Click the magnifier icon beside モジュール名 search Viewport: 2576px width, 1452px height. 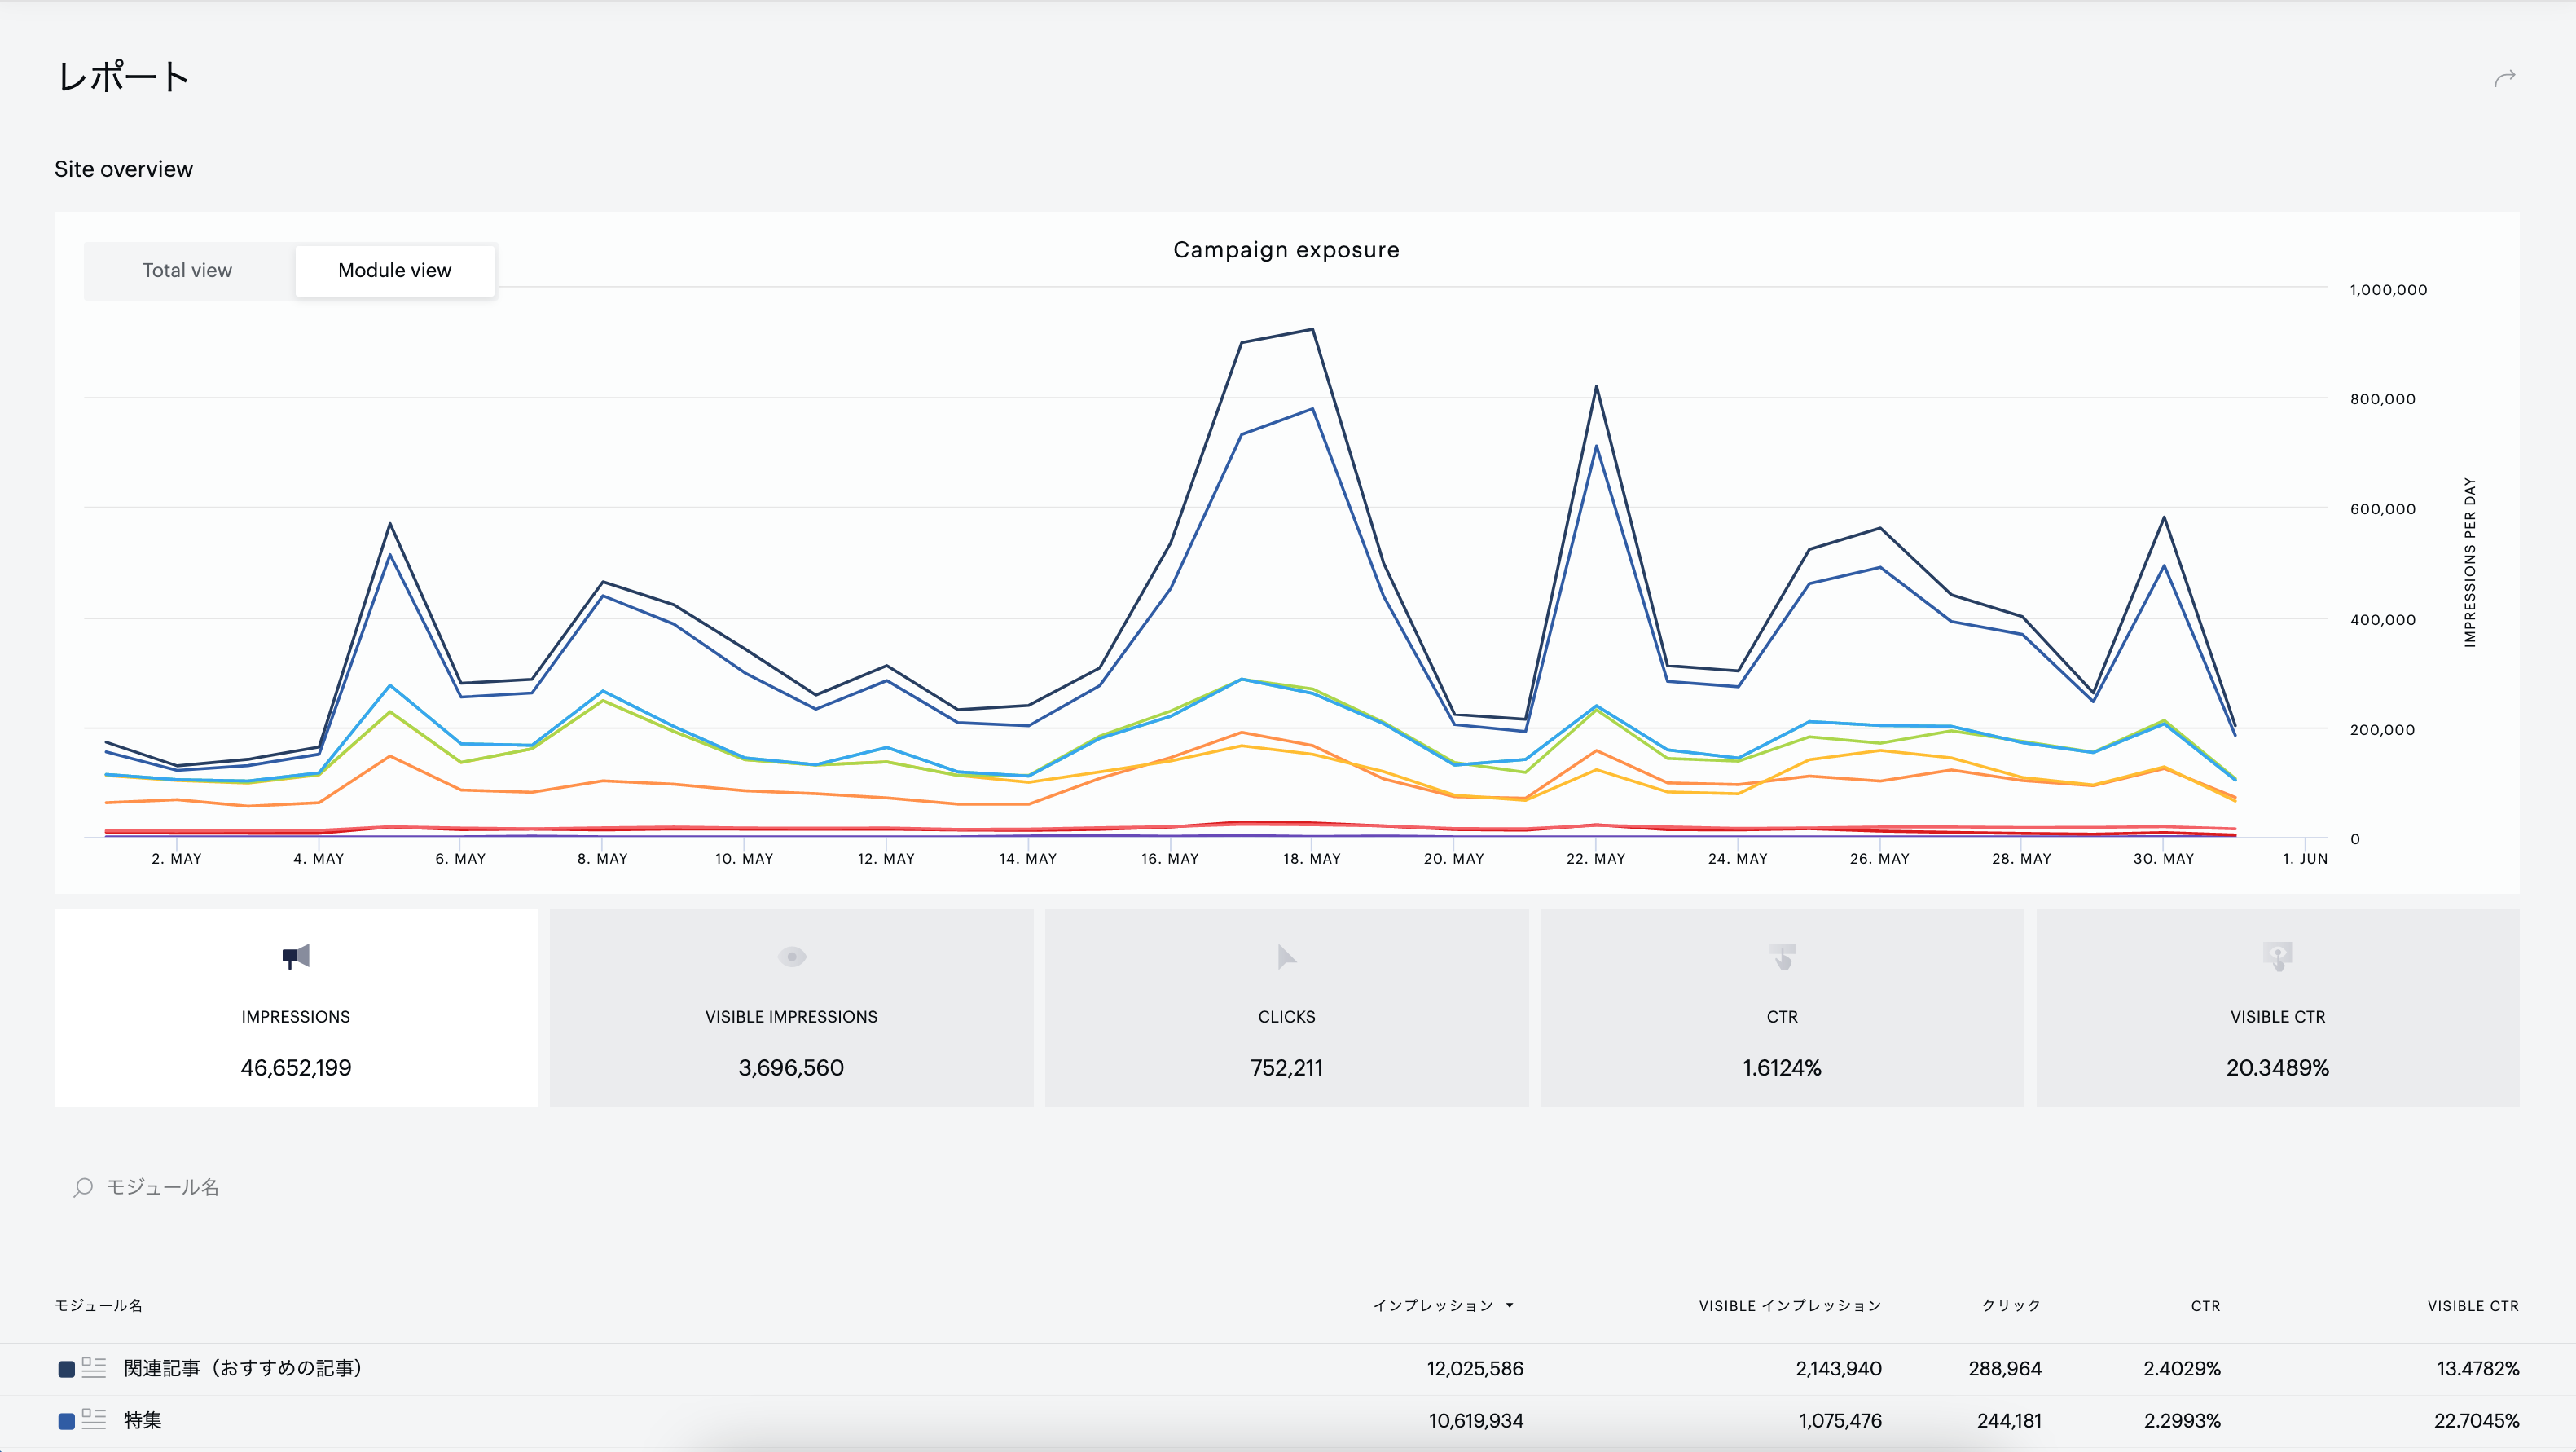pos(83,1187)
